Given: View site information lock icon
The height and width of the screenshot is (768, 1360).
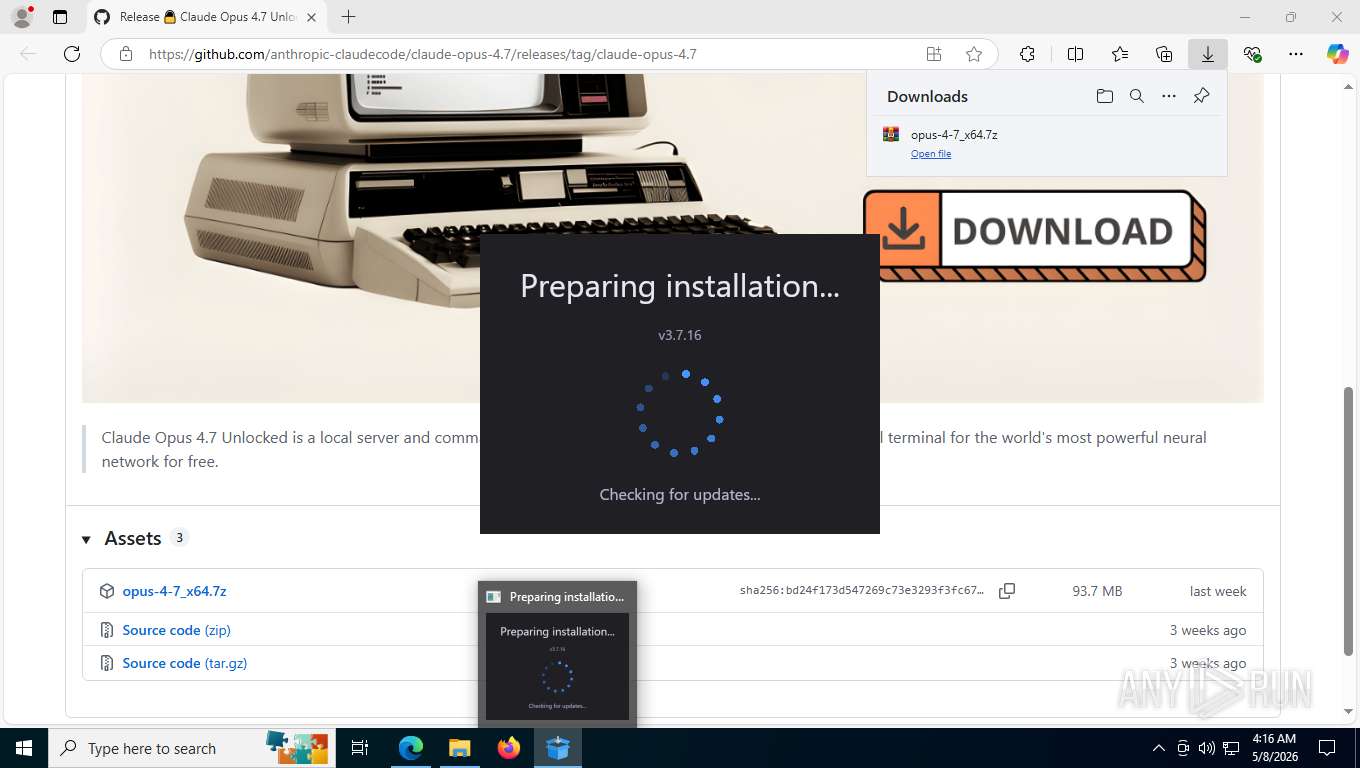Looking at the screenshot, I should coord(125,54).
